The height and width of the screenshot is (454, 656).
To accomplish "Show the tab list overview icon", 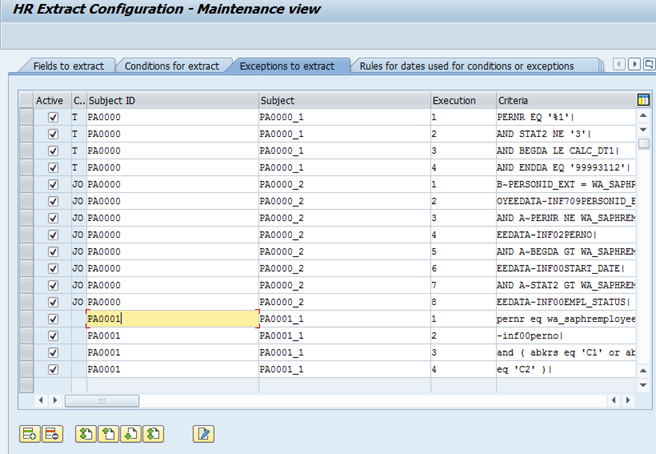I will tap(649, 64).
